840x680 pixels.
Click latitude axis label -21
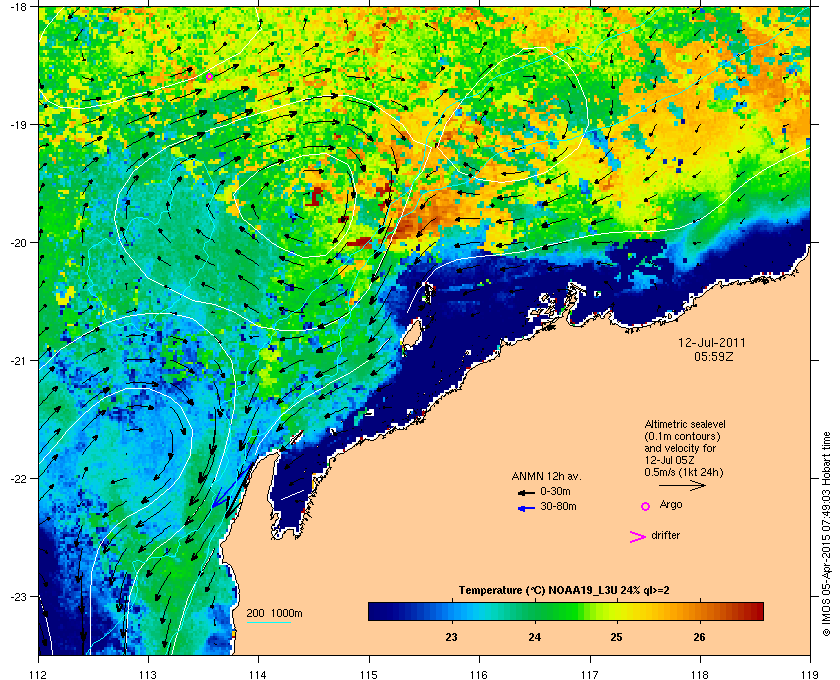(18, 360)
